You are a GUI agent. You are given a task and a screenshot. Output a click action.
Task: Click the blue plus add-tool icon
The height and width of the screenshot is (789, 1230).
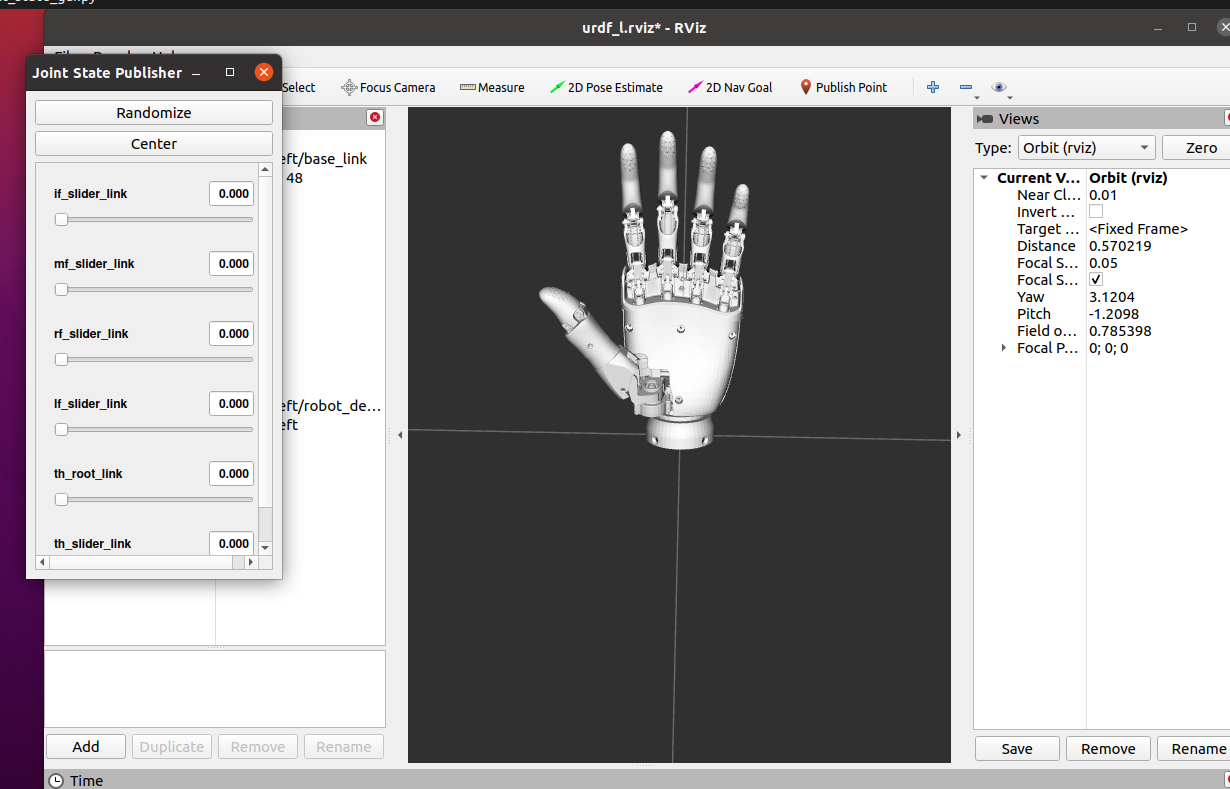coord(933,88)
